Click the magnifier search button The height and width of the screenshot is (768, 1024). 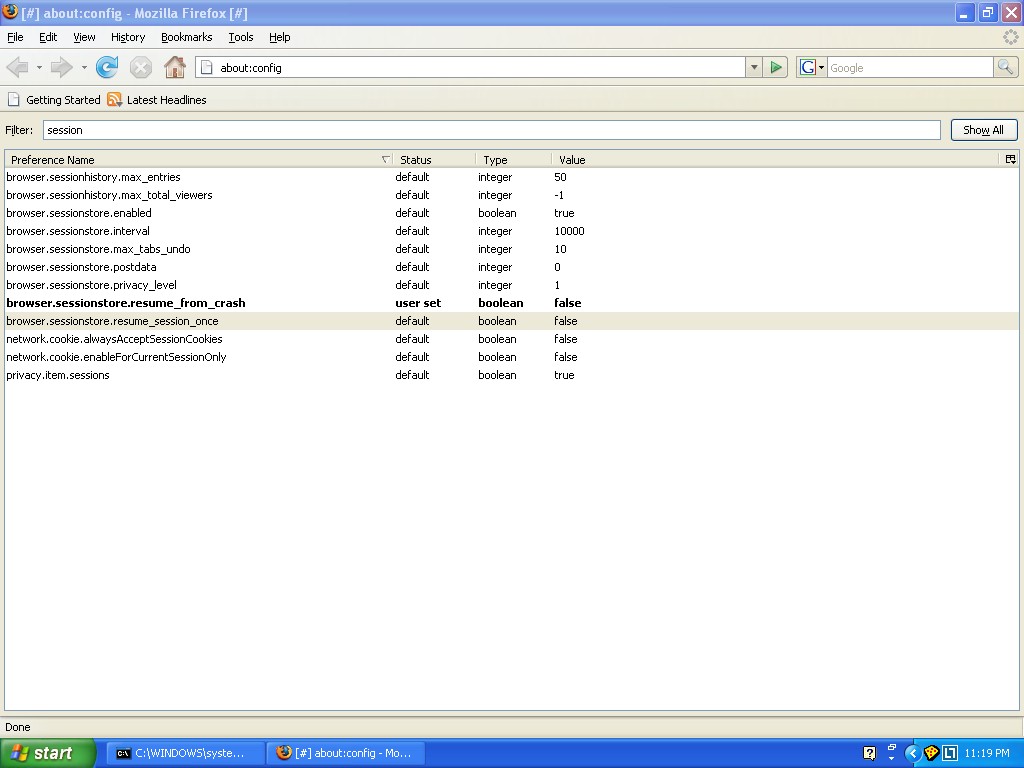(x=1005, y=67)
